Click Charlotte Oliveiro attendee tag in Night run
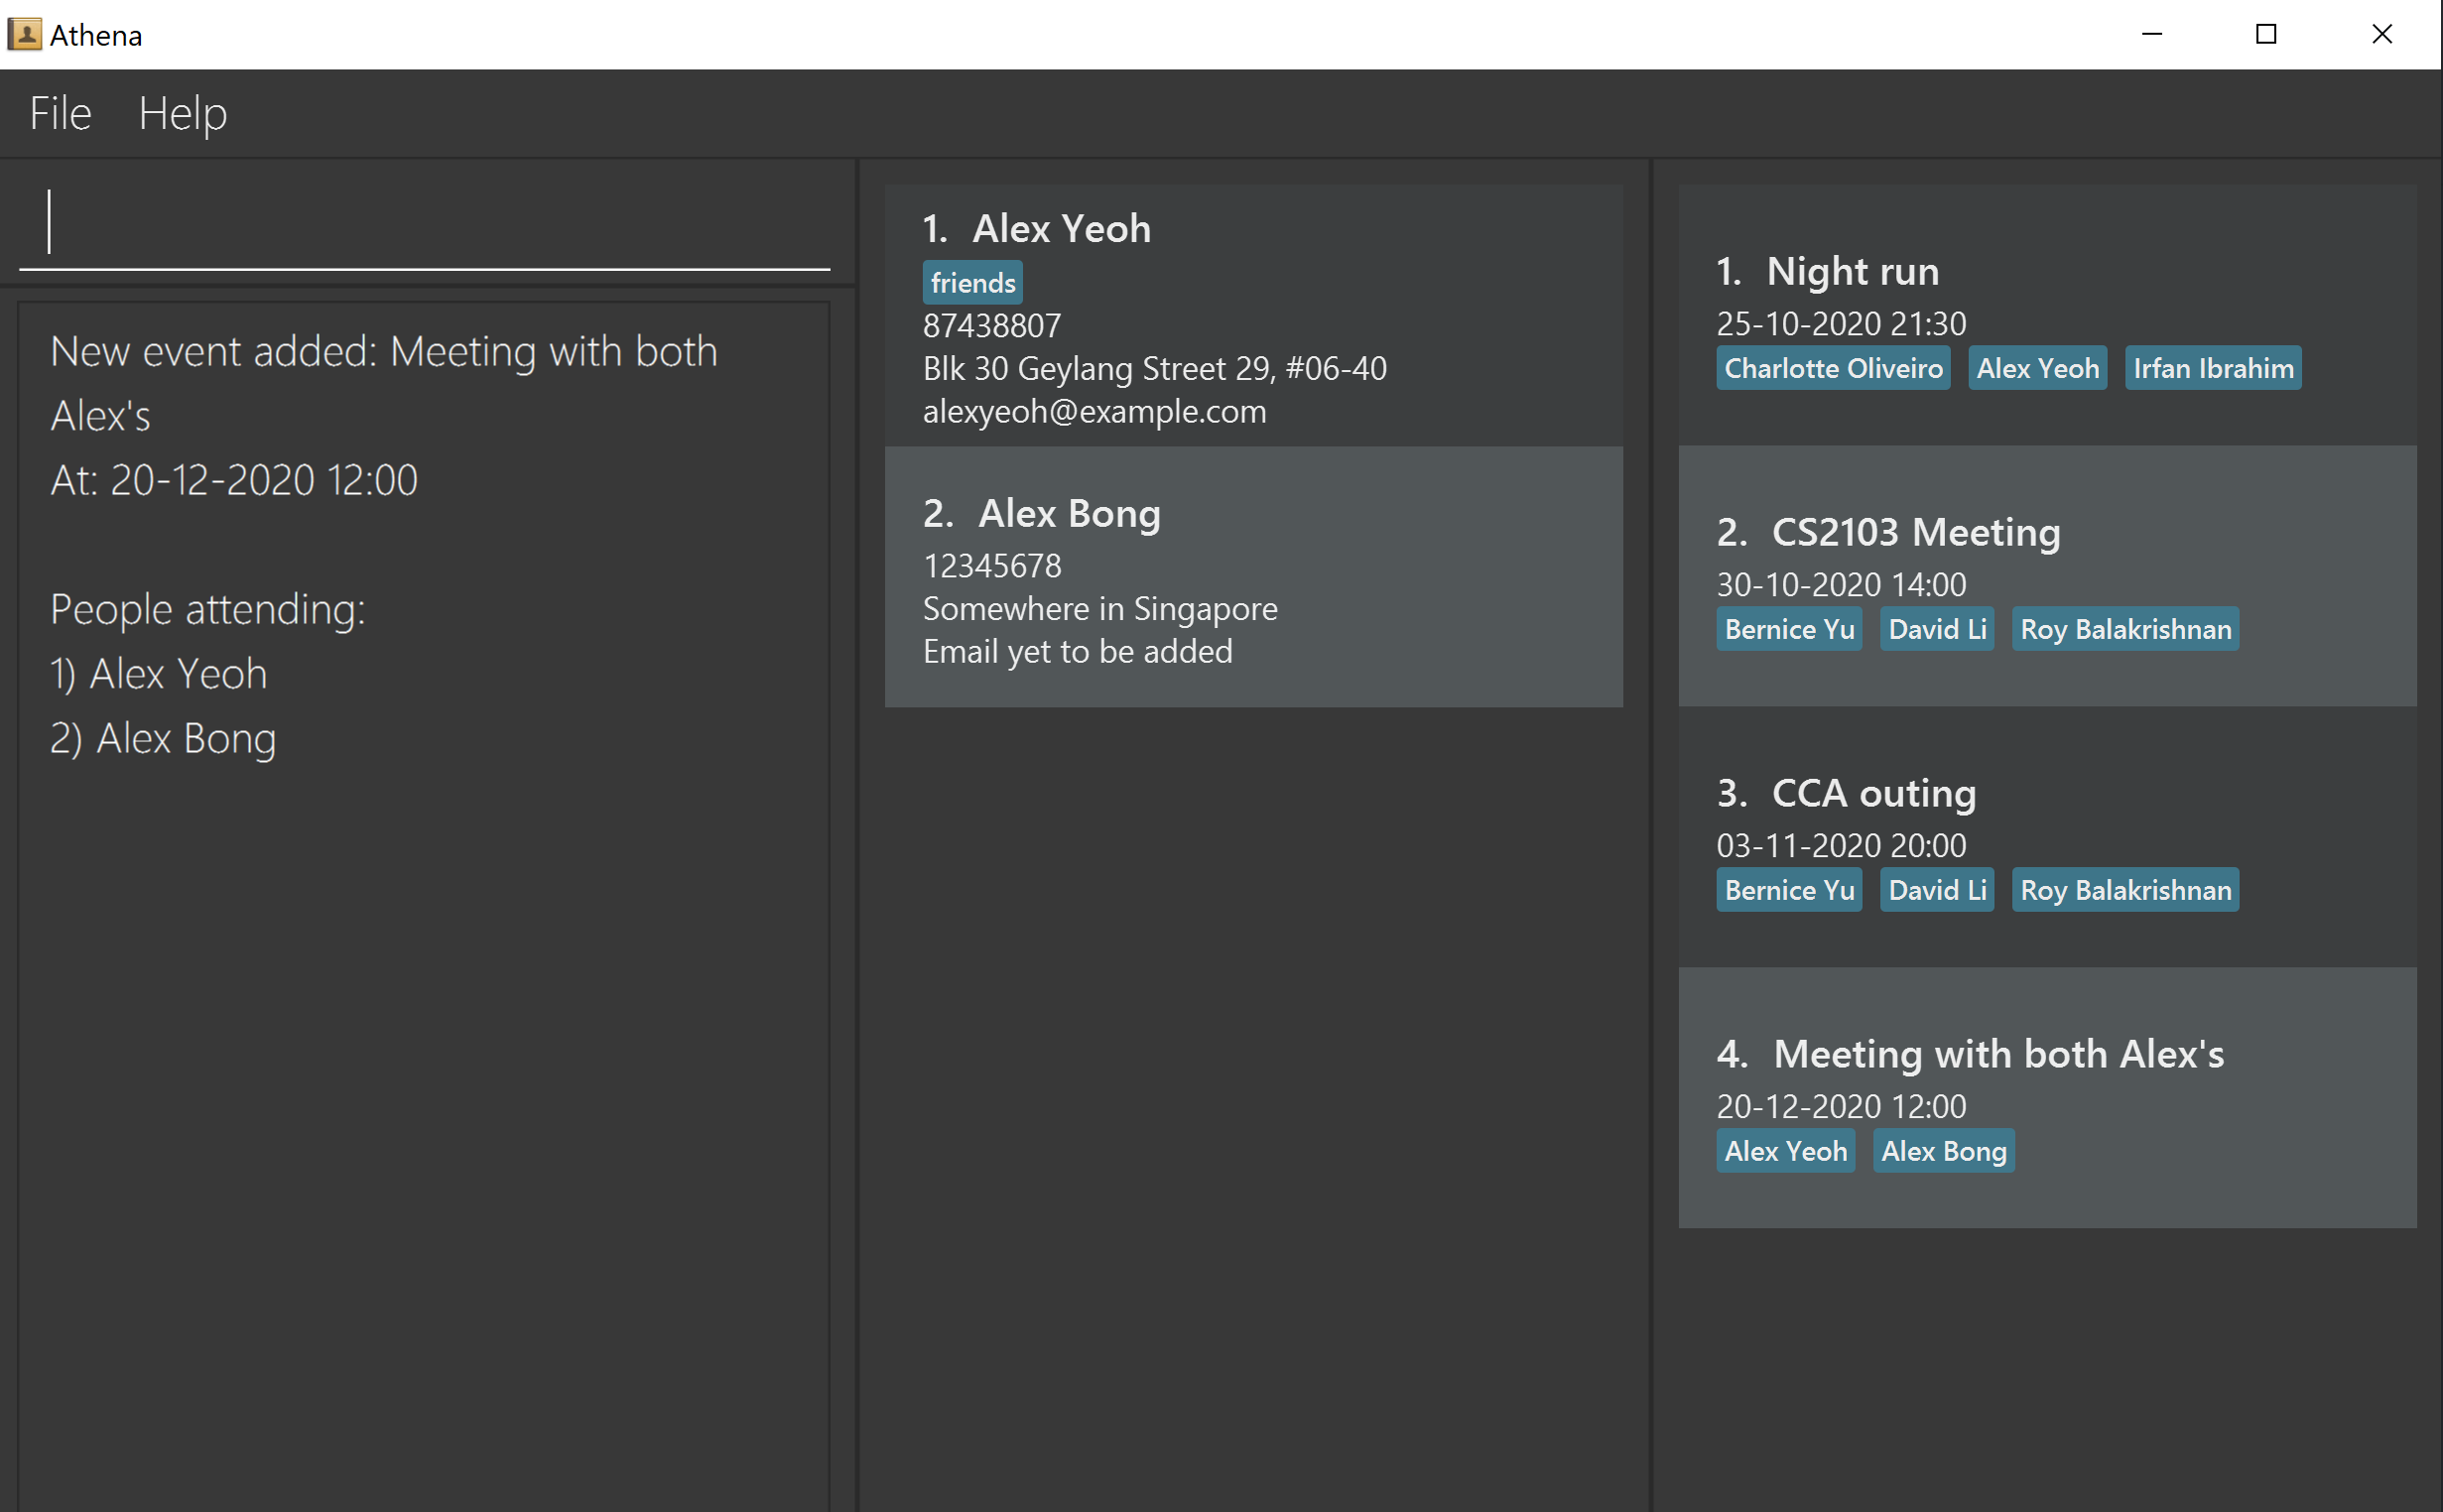This screenshot has height=1512, width=2443. 1832,368
